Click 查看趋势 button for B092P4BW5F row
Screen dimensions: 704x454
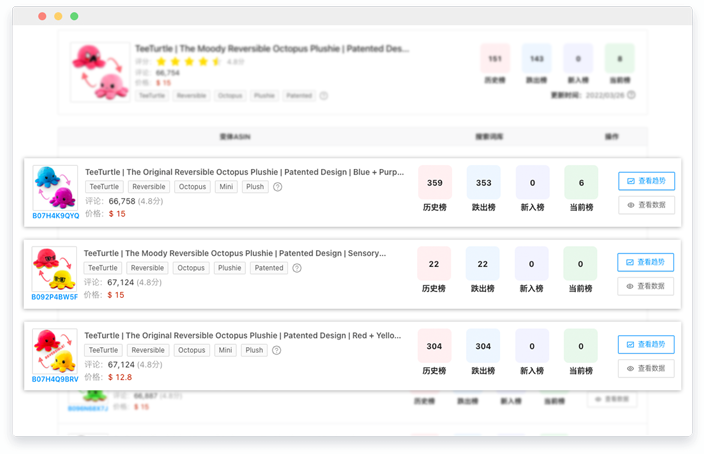coord(646,262)
